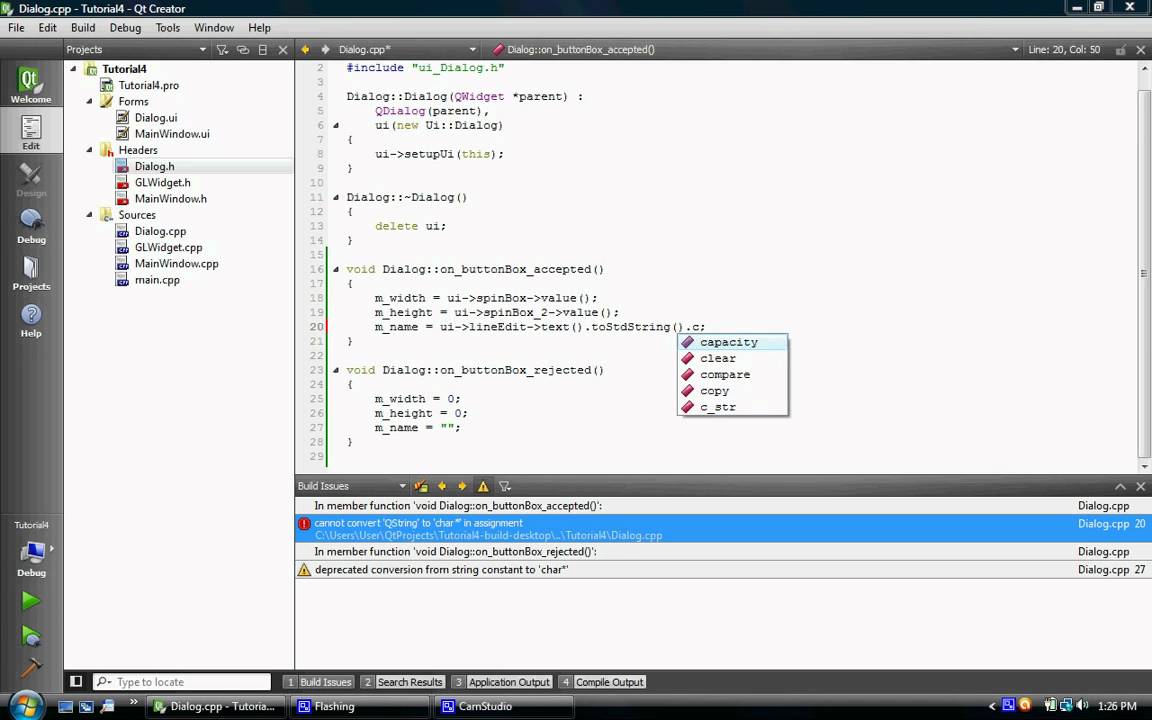
Task: Click the Type to locate field
Action: [182, 682]
